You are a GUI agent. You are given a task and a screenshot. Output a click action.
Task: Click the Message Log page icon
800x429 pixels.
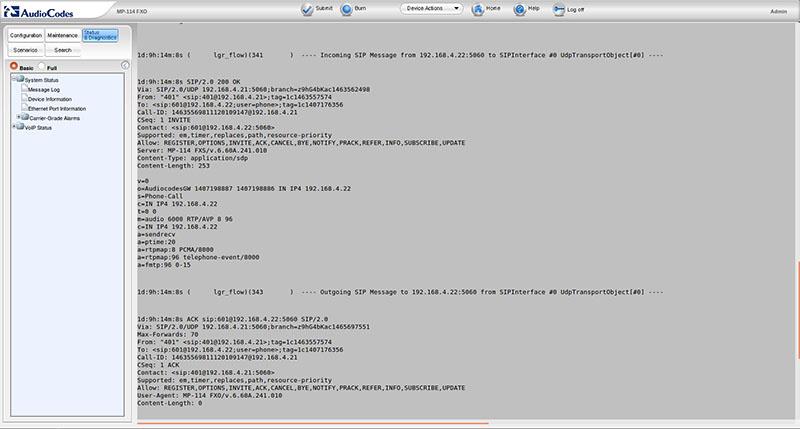click(x=24, y=88)
